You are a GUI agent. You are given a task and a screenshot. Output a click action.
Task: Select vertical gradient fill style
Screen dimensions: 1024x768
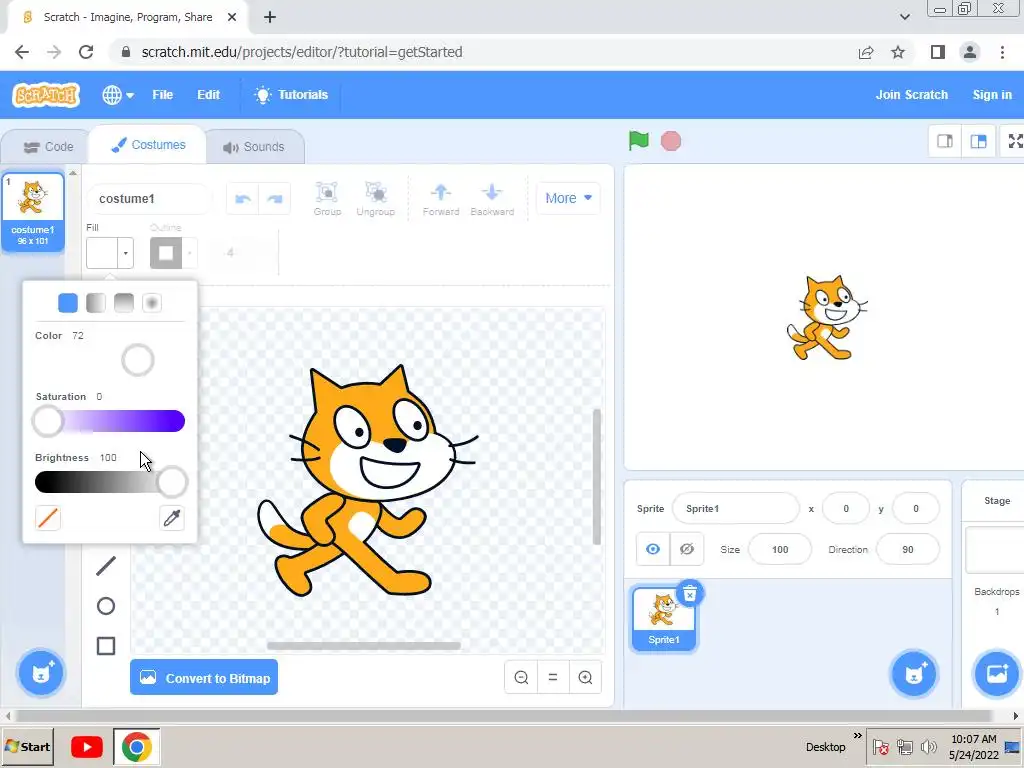click(124, 303)
